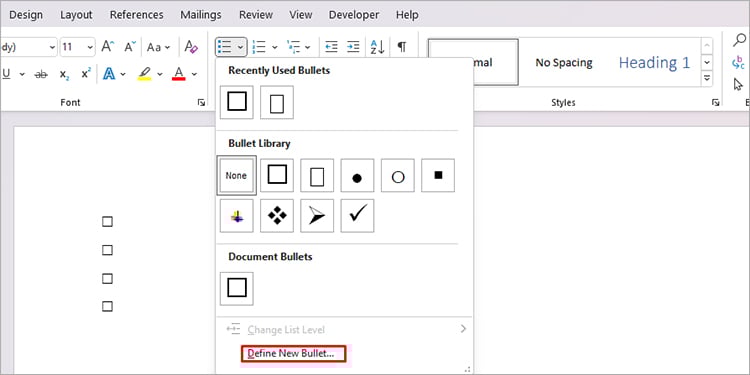Open the Mailings tab
750x375 pixels.
[x=201, y=15]
